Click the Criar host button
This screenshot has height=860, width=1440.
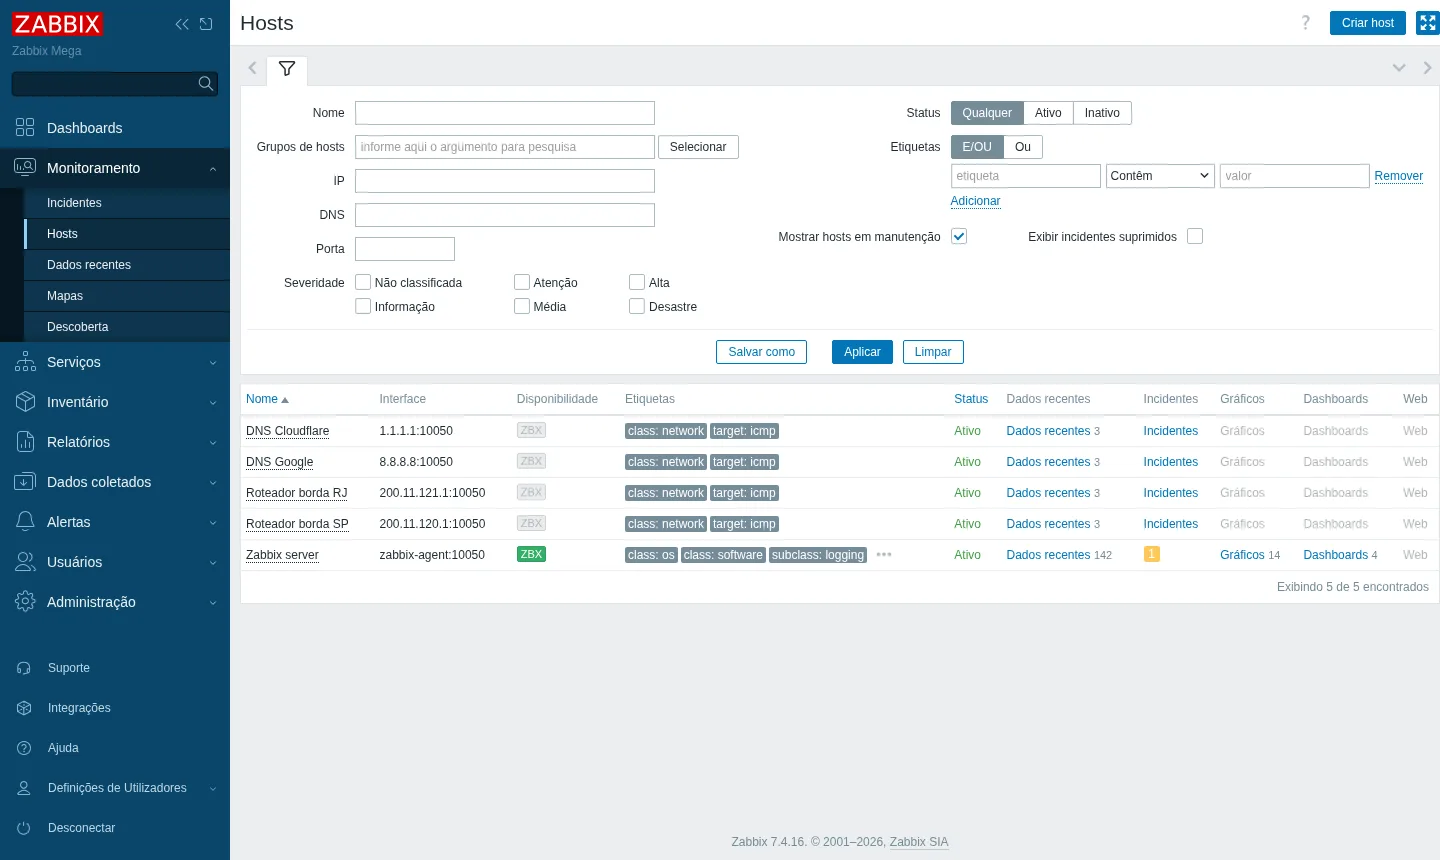coord(1368,23)
